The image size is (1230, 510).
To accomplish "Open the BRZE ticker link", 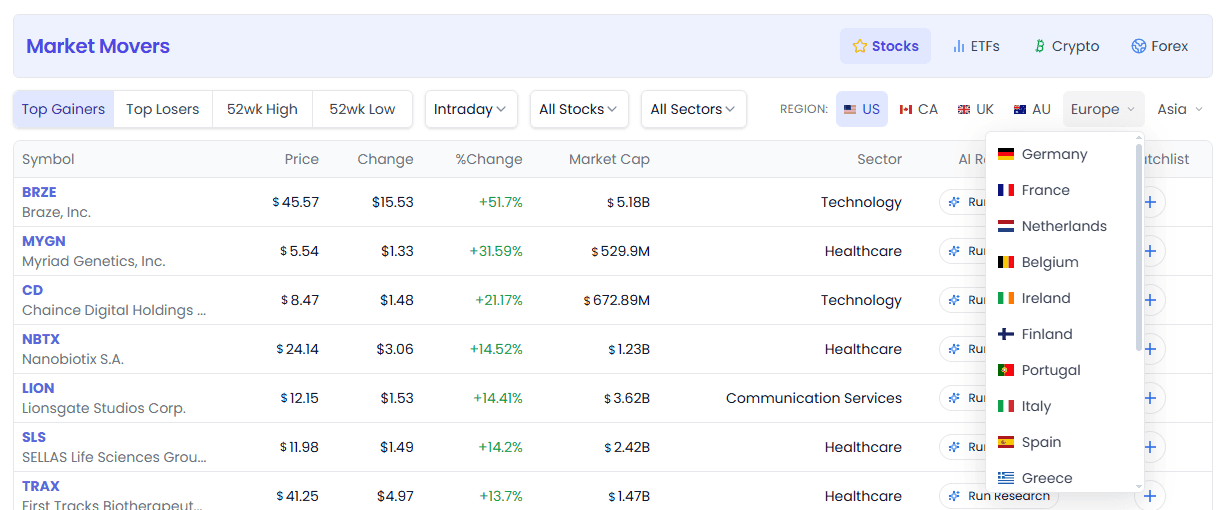I will click(39, 192).
